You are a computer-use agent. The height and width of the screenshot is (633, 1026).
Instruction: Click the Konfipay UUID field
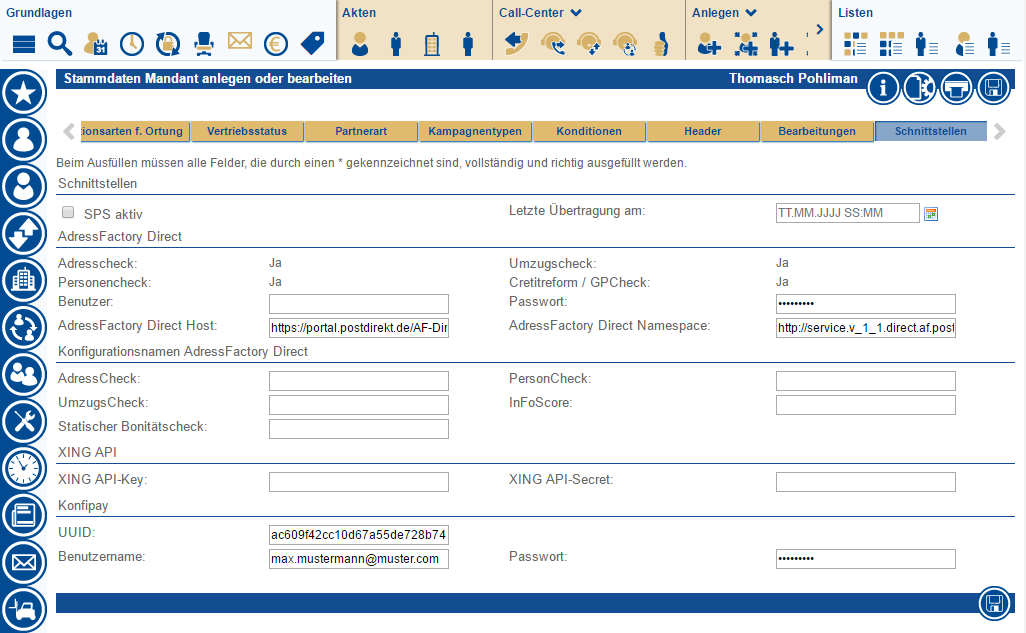359,535
